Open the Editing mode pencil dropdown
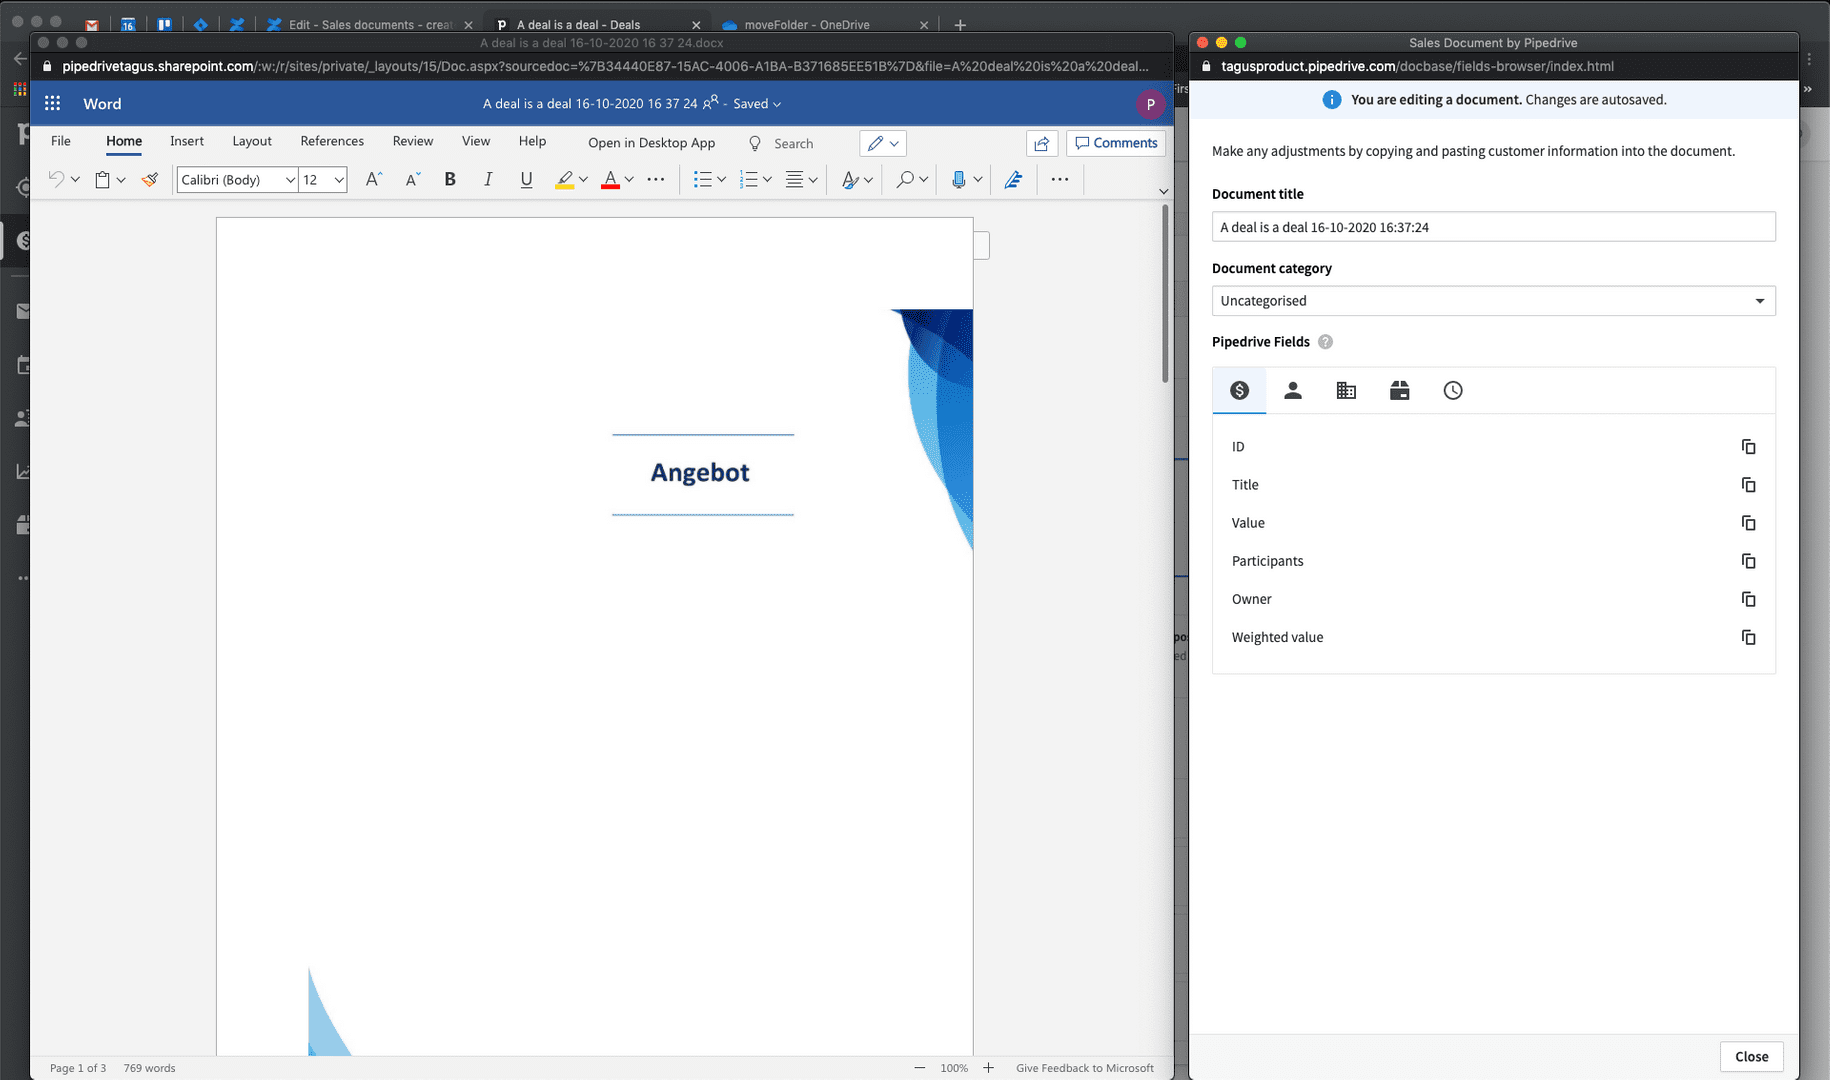 click(883, 143)
